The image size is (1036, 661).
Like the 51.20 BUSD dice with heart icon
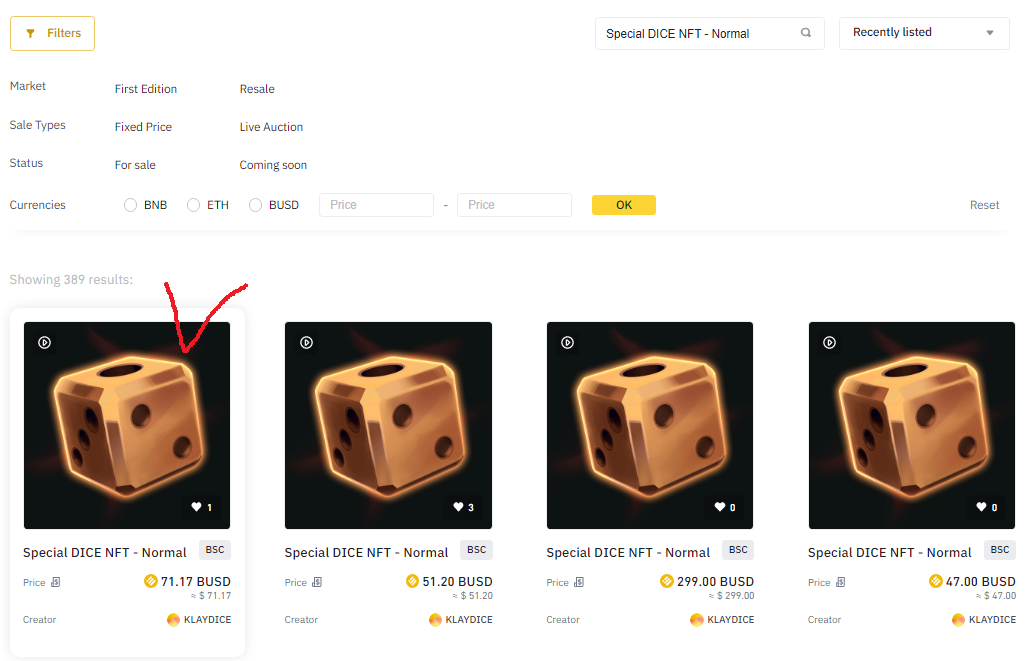pos(458,507)
